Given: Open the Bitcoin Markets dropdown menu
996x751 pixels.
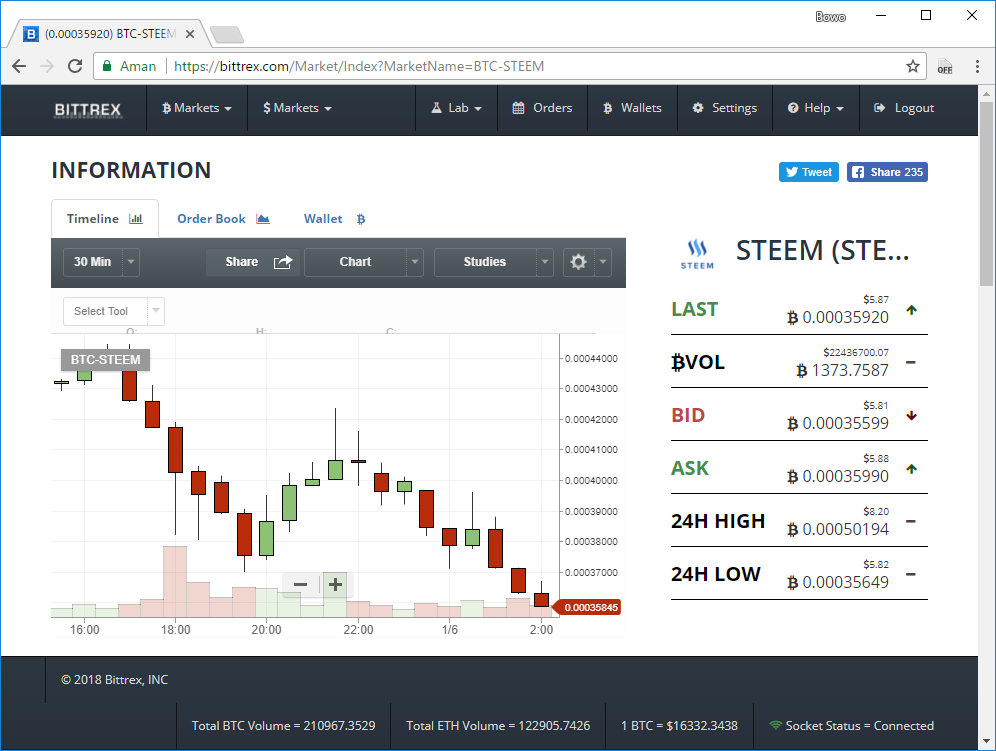Looking at the screenshot, I should 196,108.
